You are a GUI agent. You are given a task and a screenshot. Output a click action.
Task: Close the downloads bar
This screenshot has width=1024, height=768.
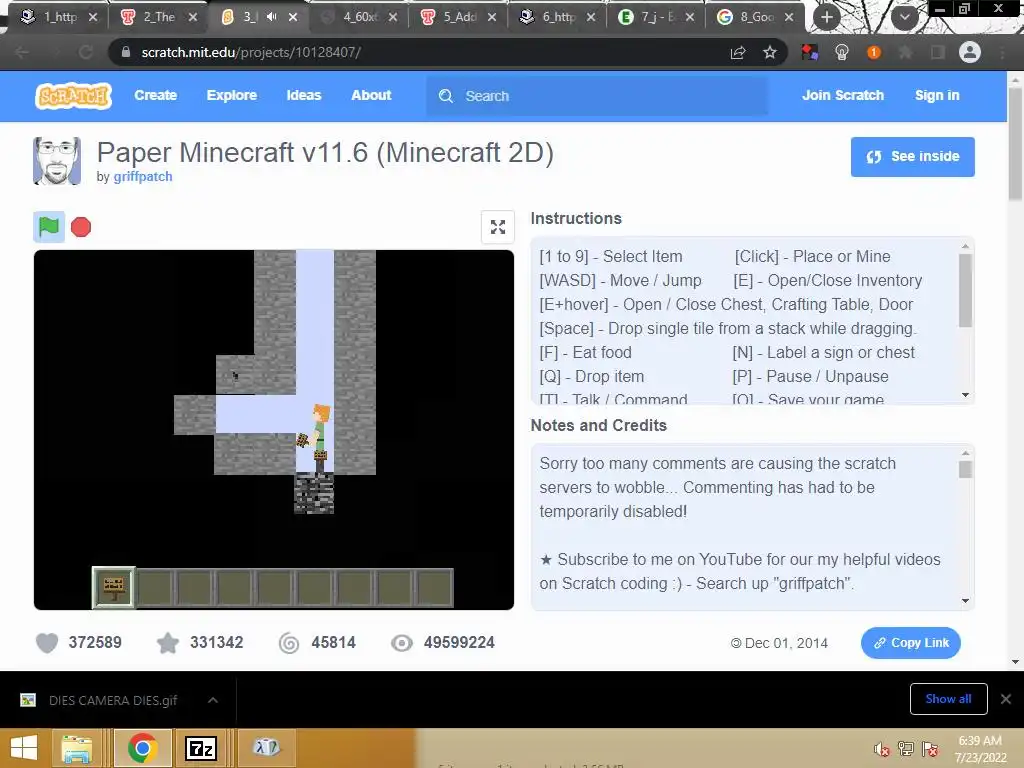pos(1006,699)
